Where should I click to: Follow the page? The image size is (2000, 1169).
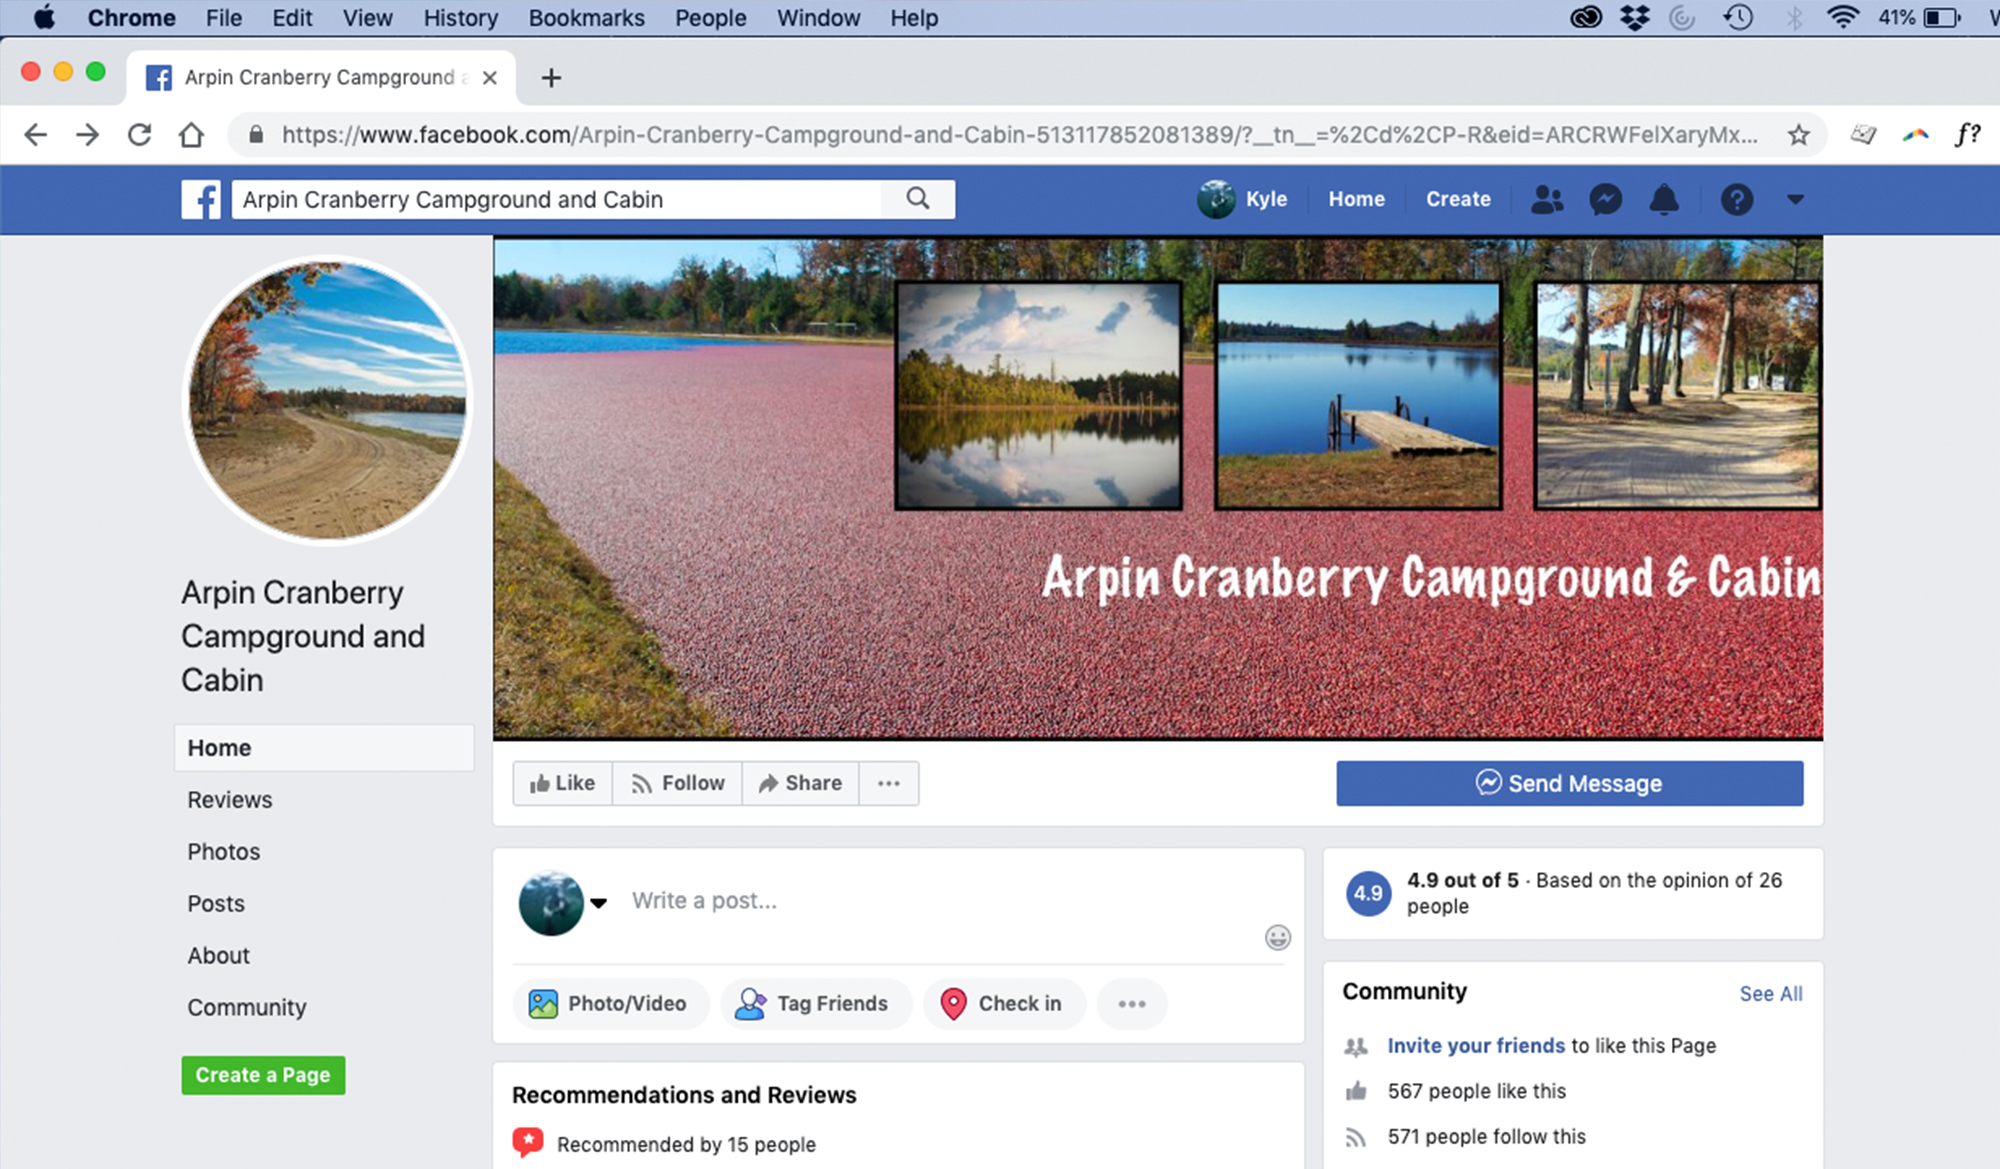(678, 783)
